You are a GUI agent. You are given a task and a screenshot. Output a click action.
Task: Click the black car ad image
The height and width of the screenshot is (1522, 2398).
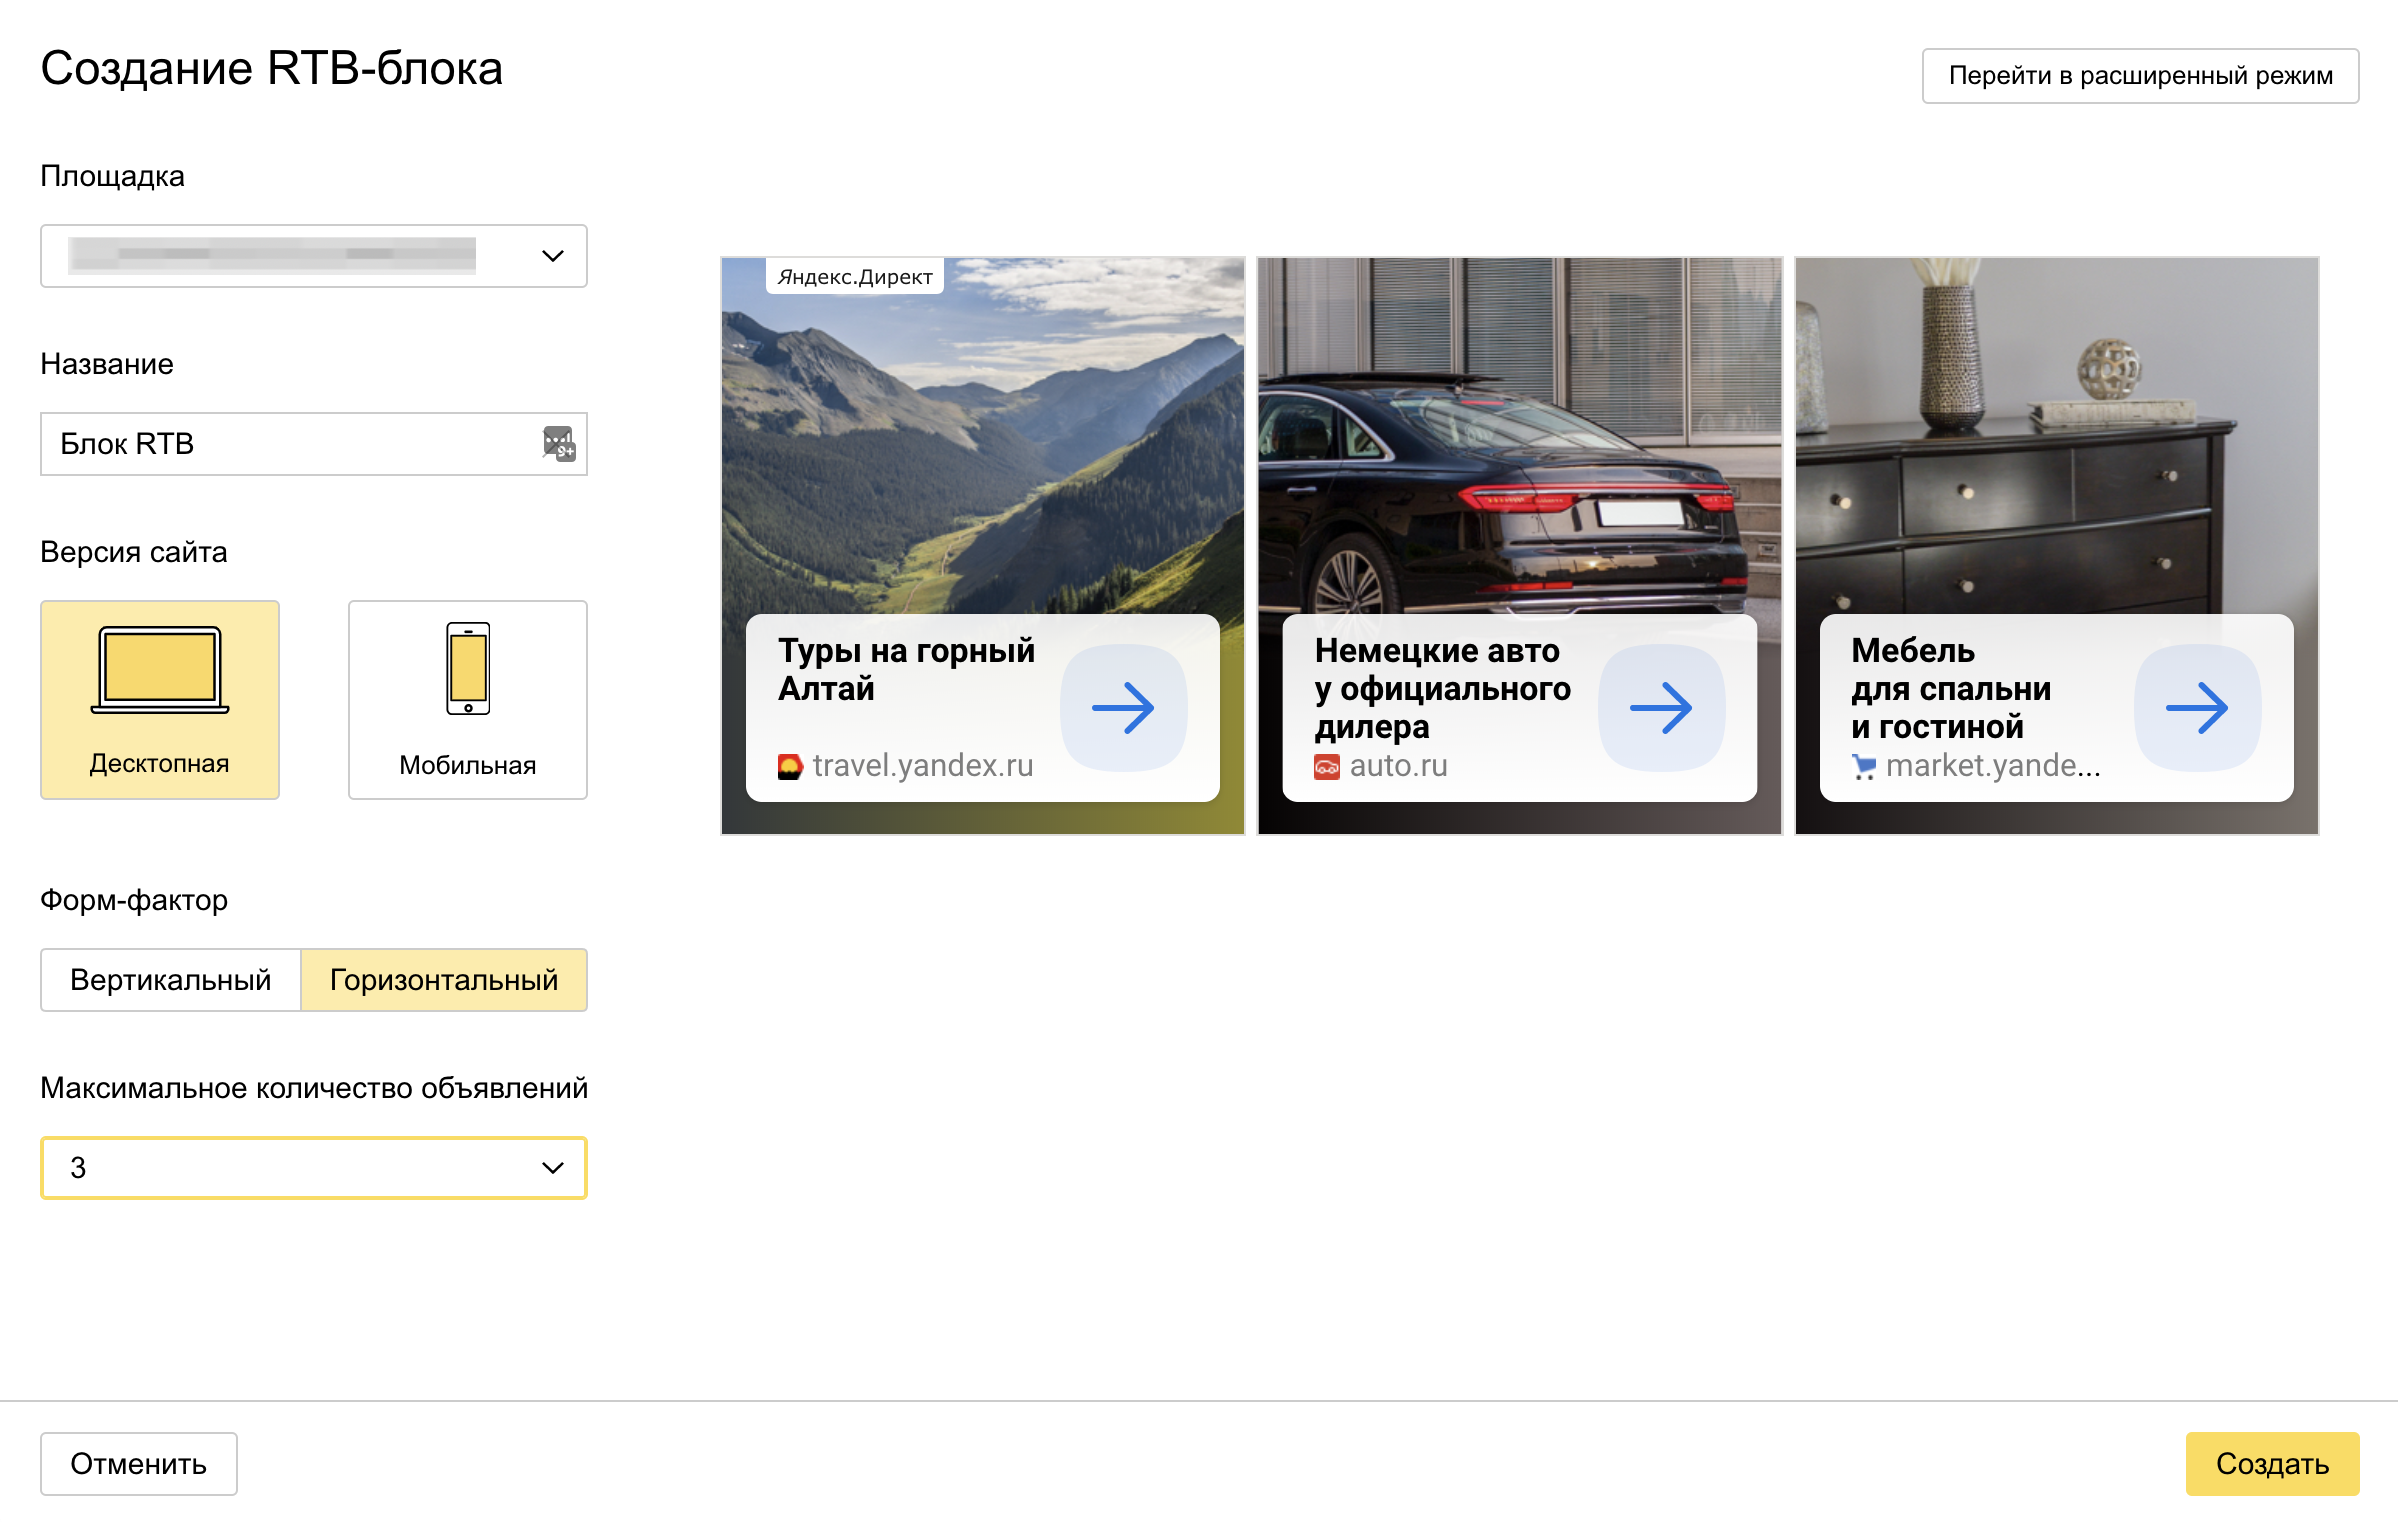[x=1520, y=436]
